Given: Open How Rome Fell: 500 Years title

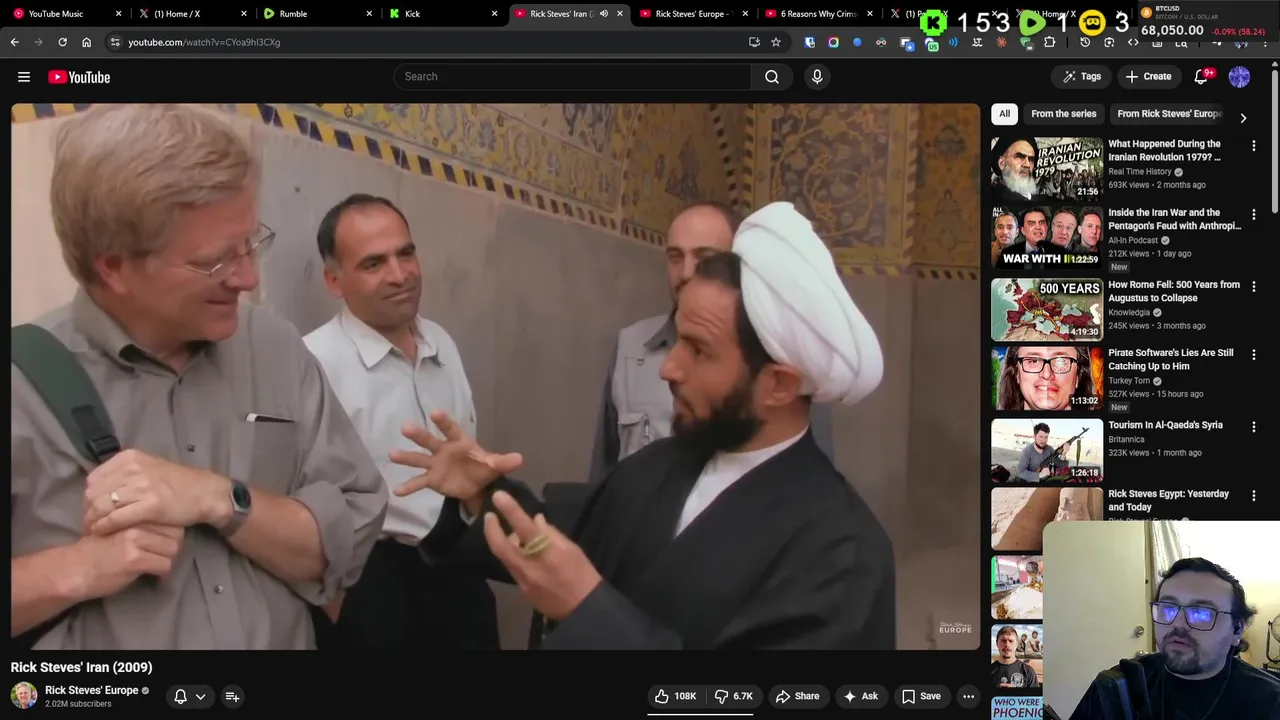Looking at the screenshot, I should (x=1174, y=291).
